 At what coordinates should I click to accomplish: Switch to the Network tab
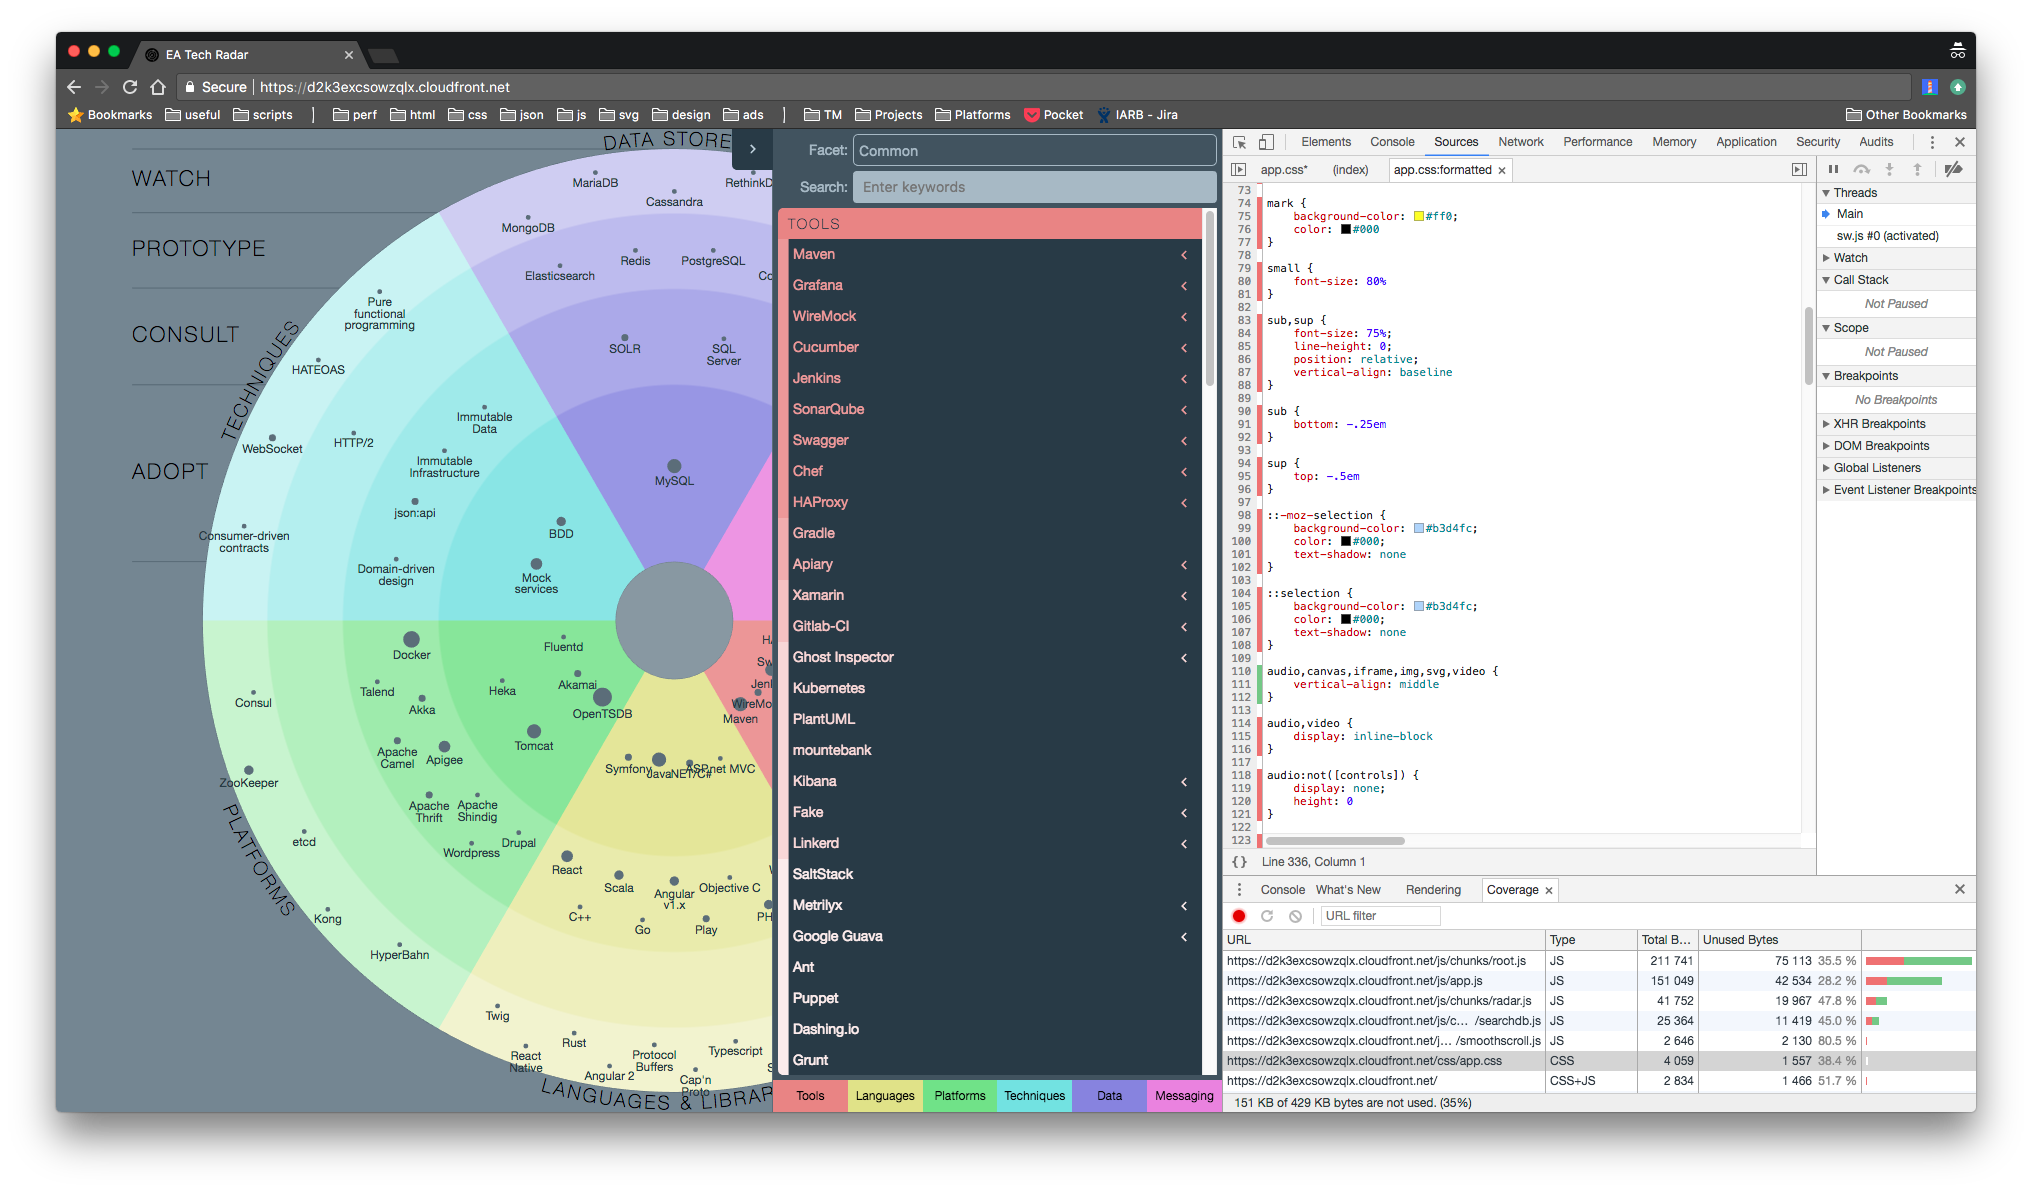tap(1520, 142)
